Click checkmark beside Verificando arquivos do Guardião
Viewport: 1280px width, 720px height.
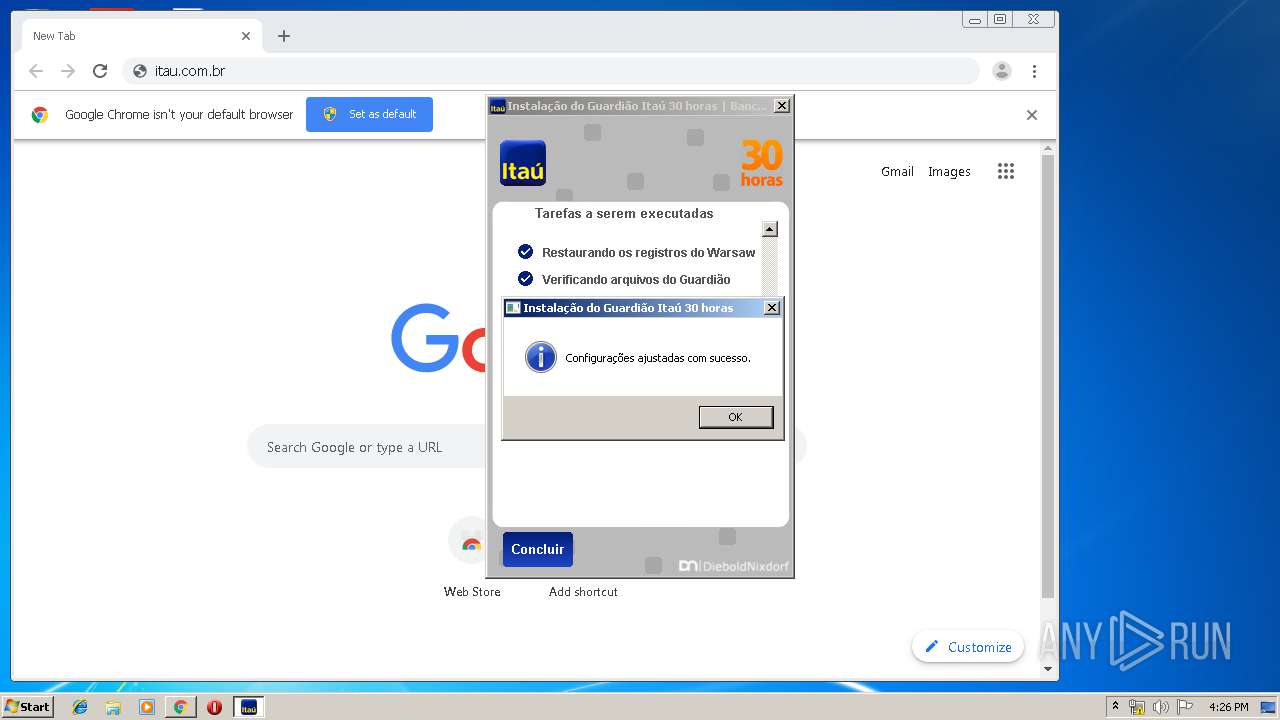coord(525,278)
